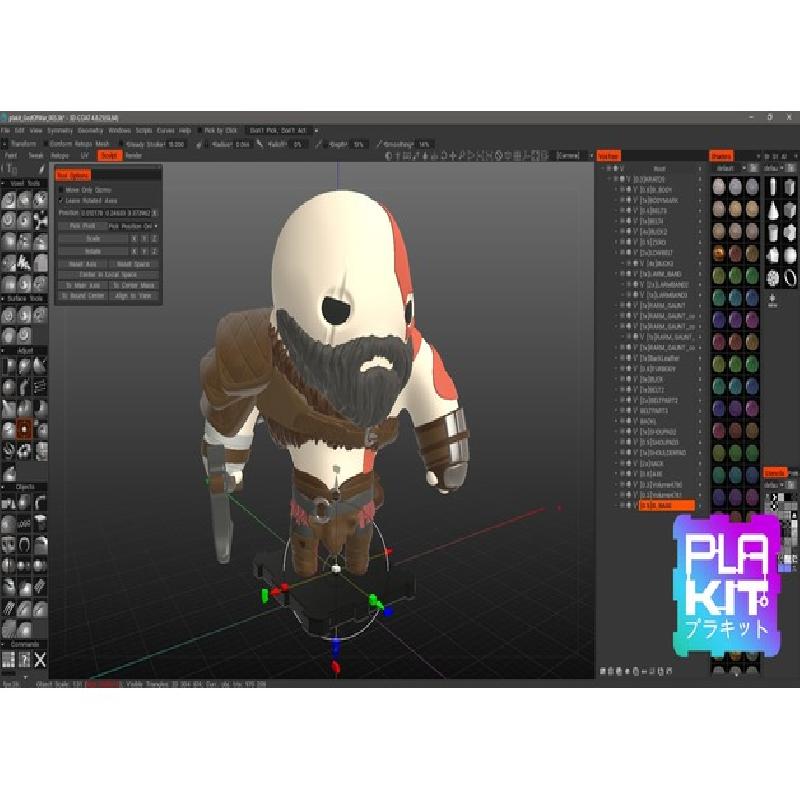This screenshot has height=800, width=800.
Task: Toggle eye visibility of Root layer
Action: click(x=609, y=168)
